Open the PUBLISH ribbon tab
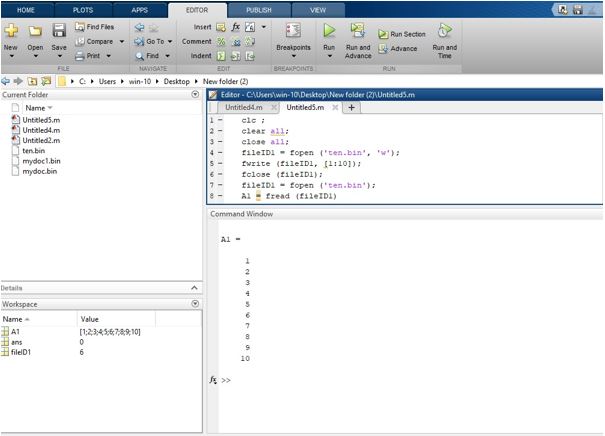This screenshot has width=605, height=436. click(258, 8)
